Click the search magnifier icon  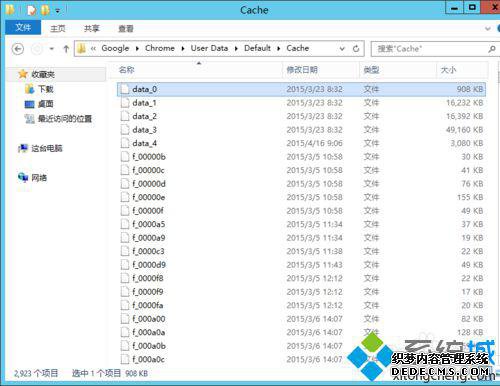point(491,49)
